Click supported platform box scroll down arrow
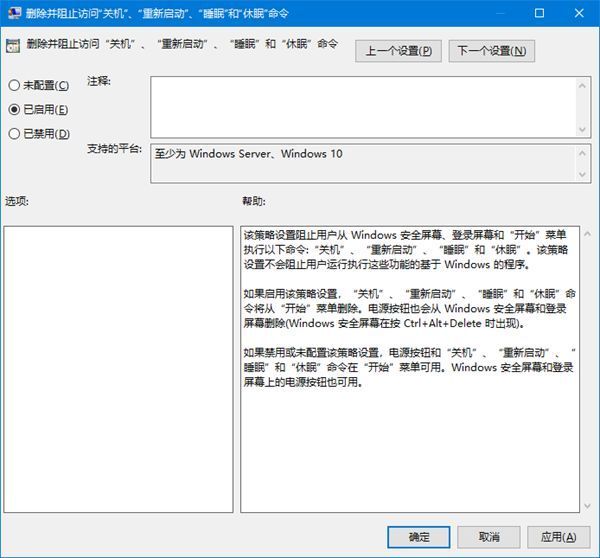Image resolution: width=600 pixels, height=558 pixels. [582, 175]
